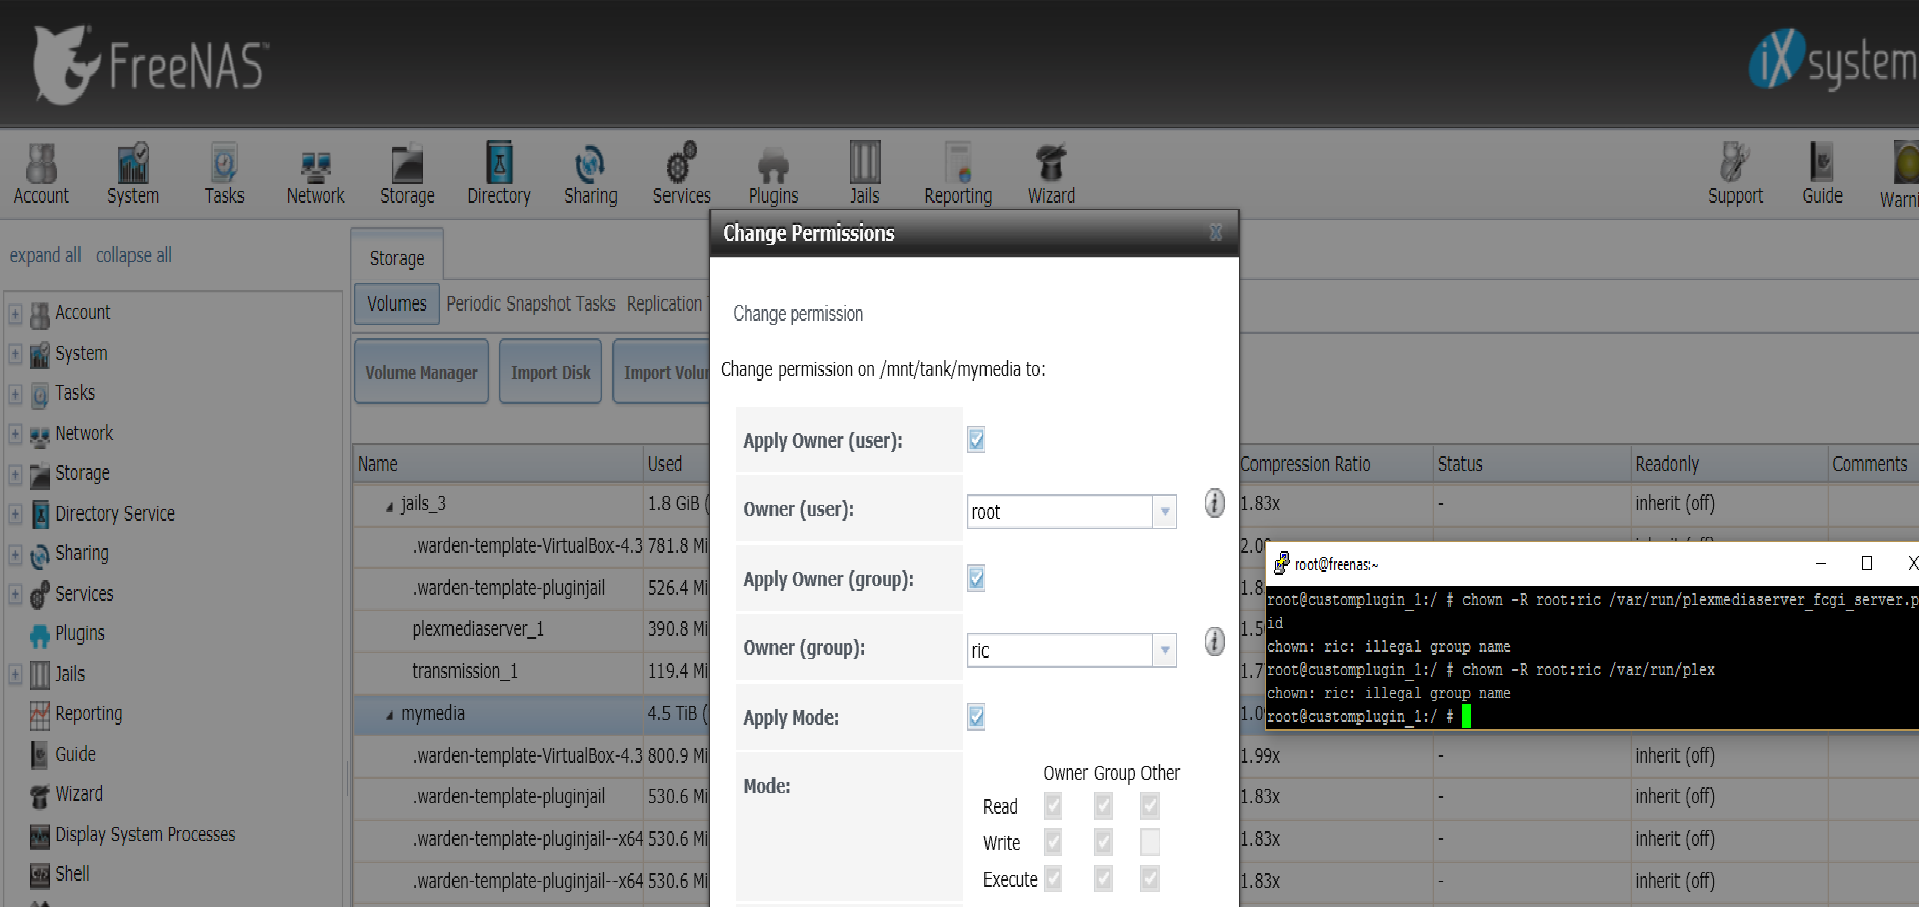Open the Plugins toolbar icon
The width and height of the screenshot is (1919, 907).
[x=773, y=174]
